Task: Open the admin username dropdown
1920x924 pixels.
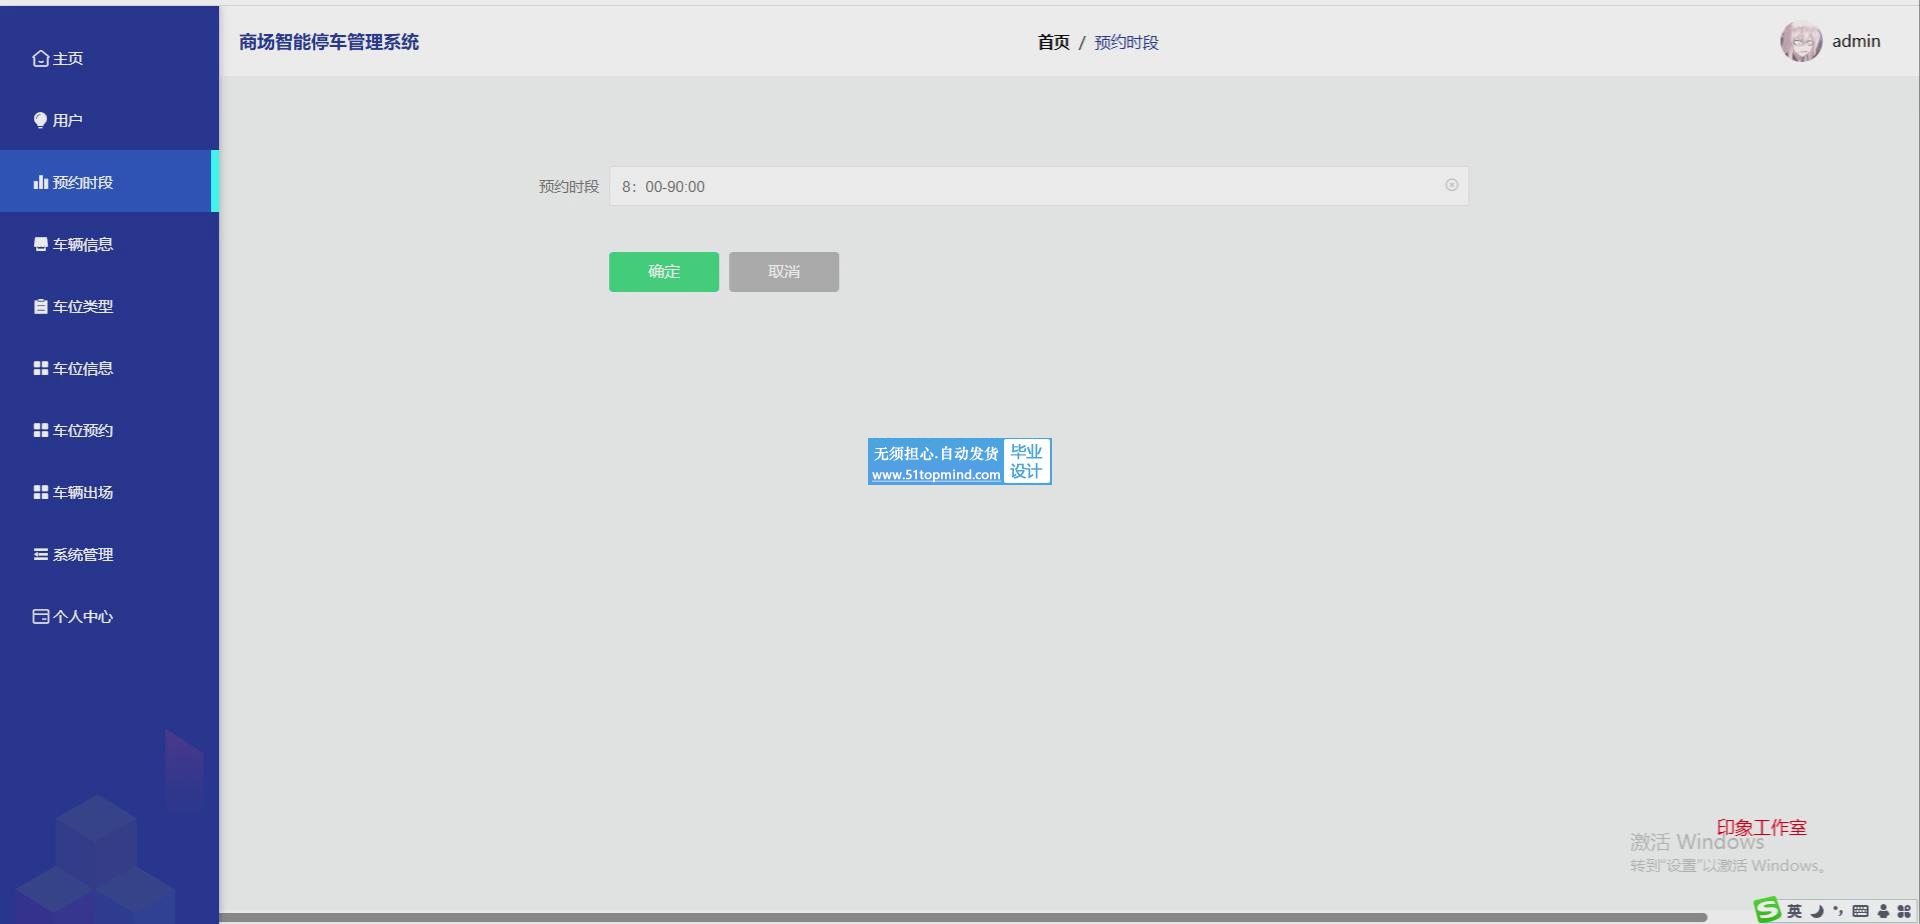Action: [1856, 42]
